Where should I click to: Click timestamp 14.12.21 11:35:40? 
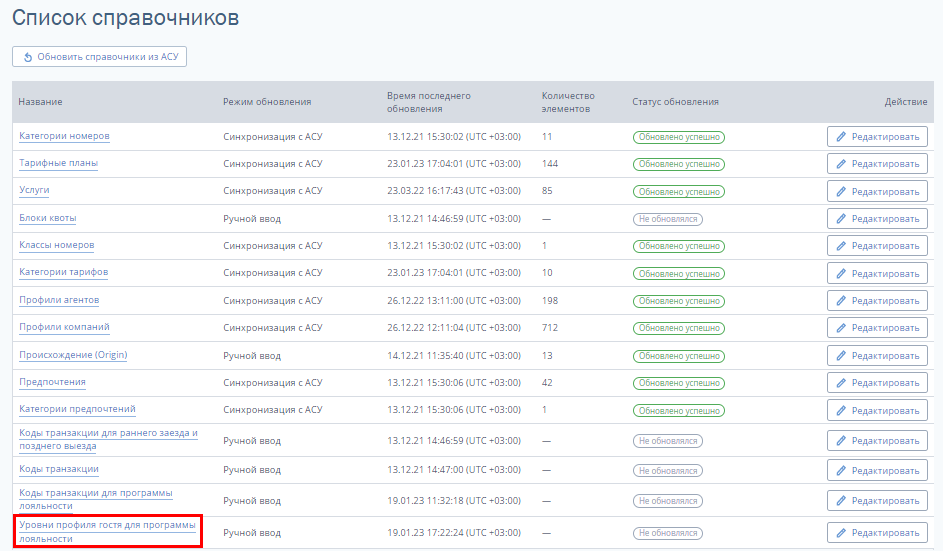(454, 356)
